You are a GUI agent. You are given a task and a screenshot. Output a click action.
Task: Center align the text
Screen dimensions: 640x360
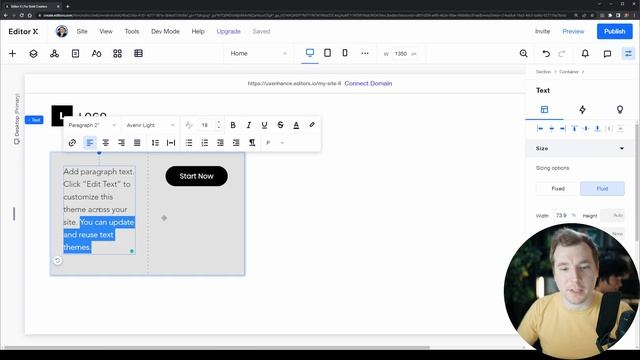coord(106,142)
